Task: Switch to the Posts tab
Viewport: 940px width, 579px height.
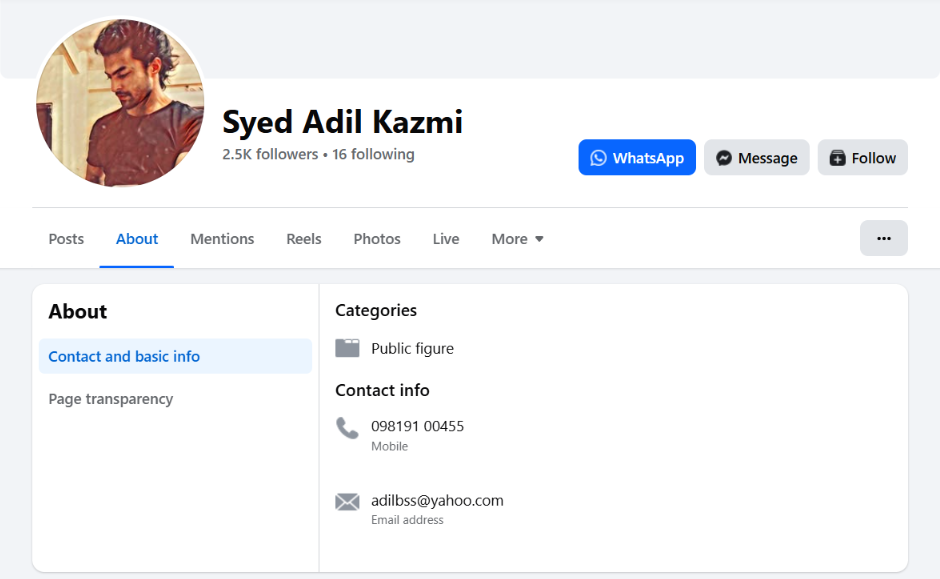Action: pyautogui.click(x=66, y=239)
